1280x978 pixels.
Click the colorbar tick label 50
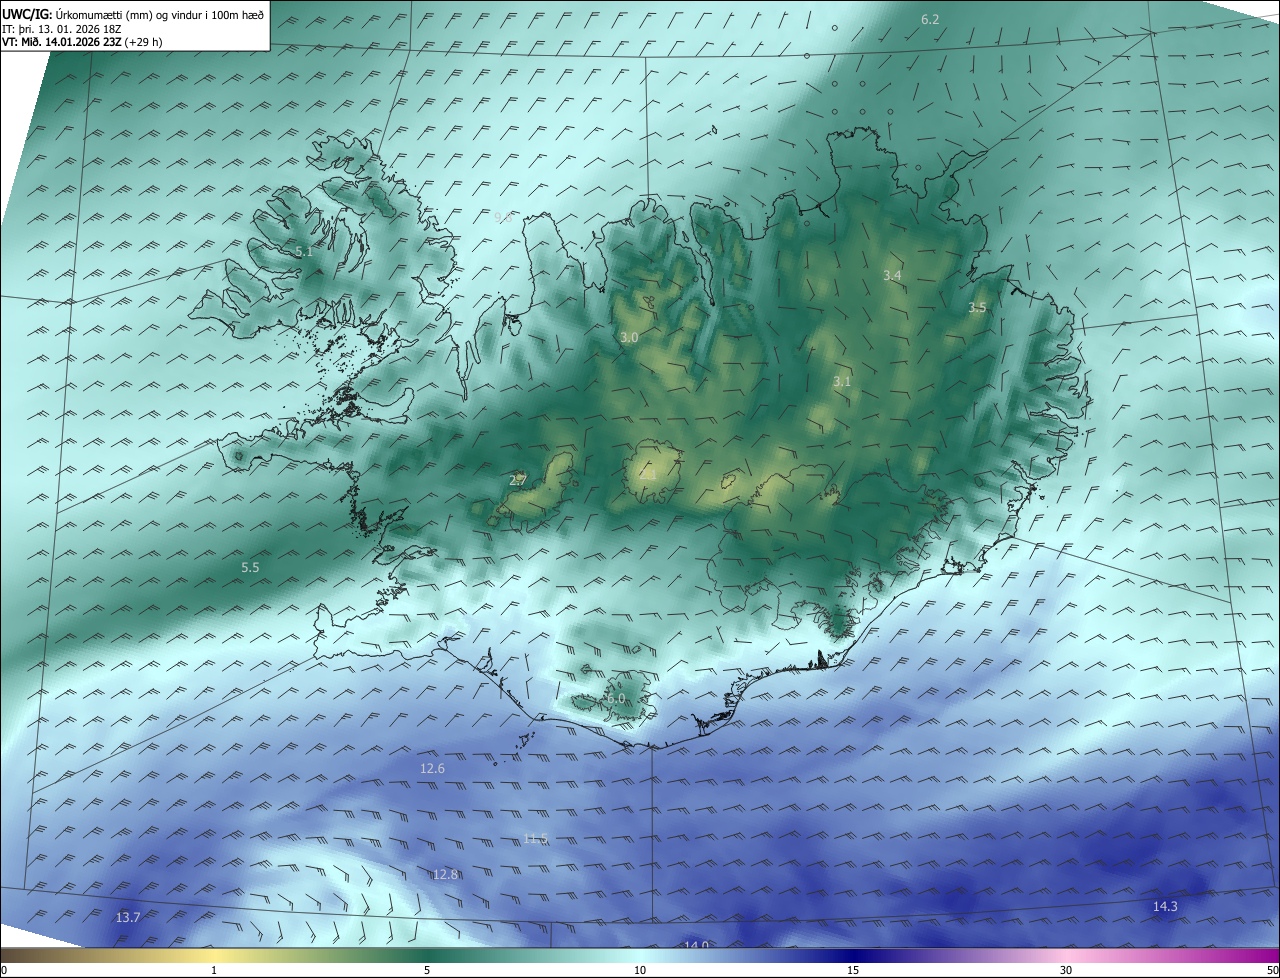tap(1272, 970)
